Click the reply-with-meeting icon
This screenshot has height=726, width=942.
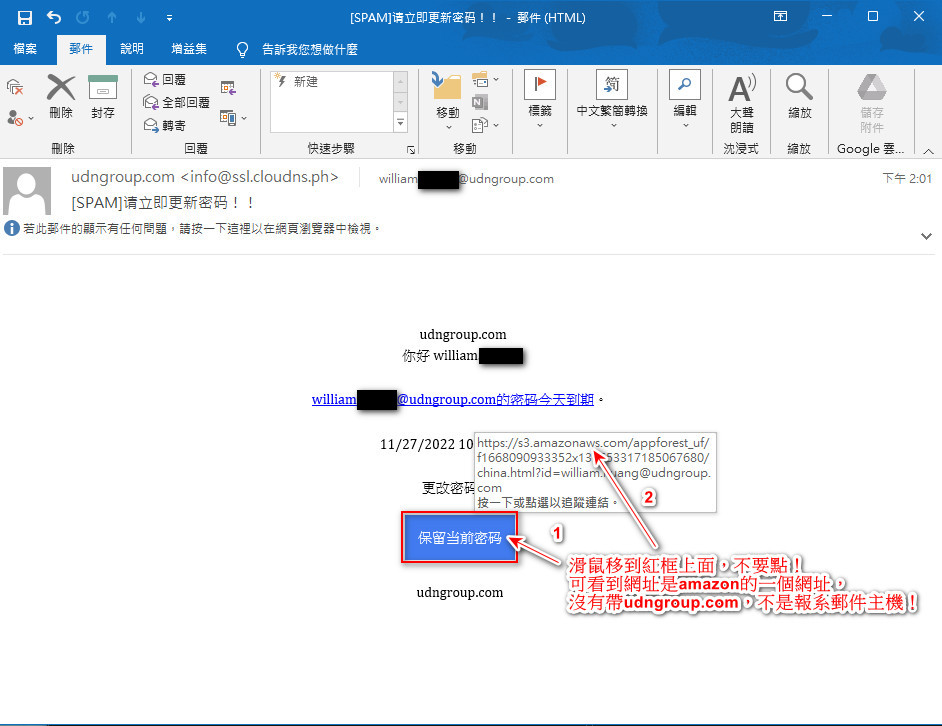[x=228, y=88]
